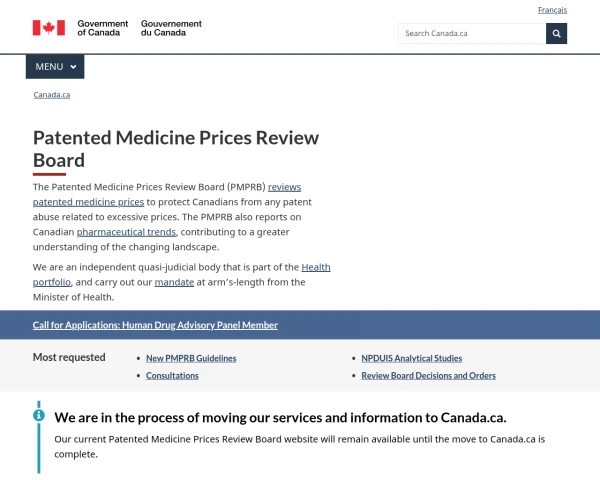Image resolution: width=600 pixels, height=480 pixels.
Task: Open New PMPRB Guidelines link
Action: [191, 358]
